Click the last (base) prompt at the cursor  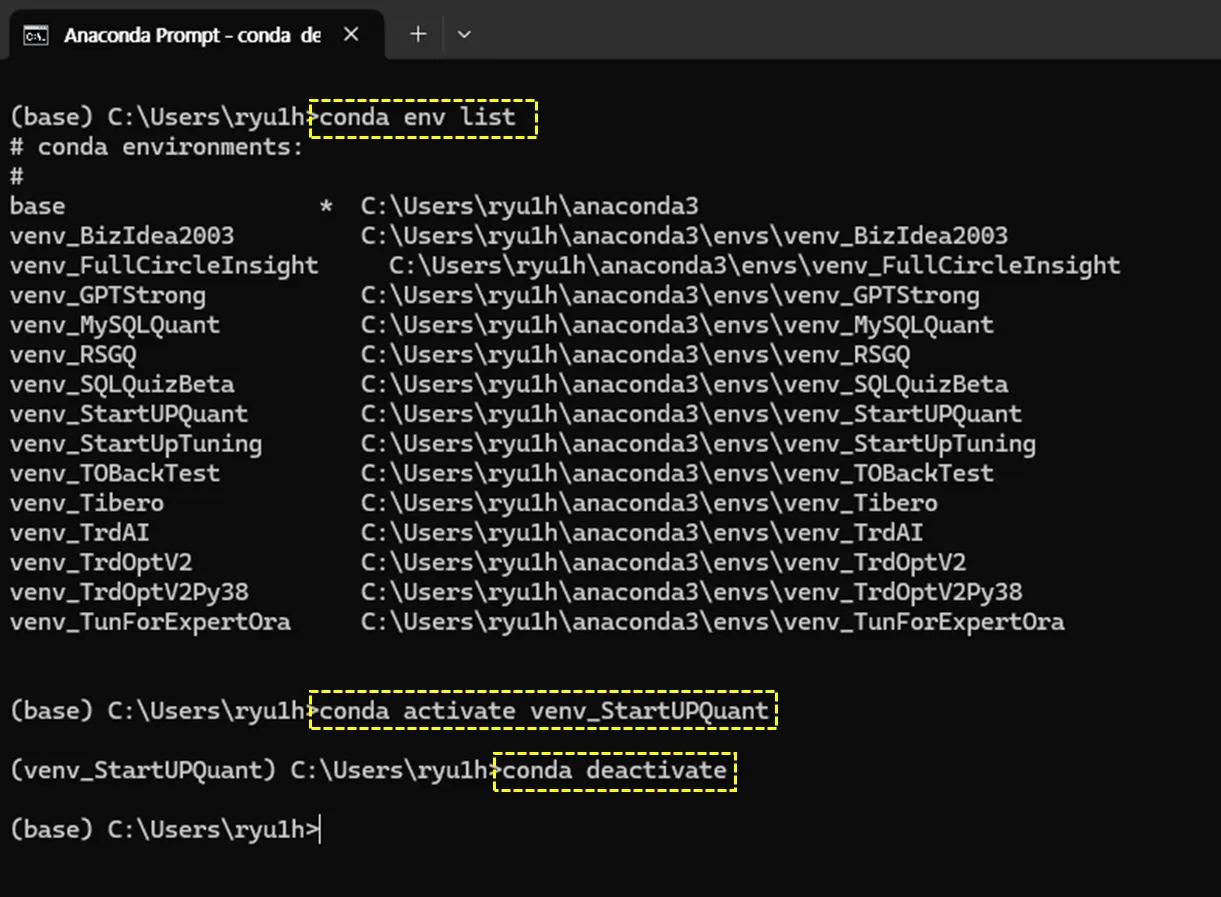[x=163, y=830]
